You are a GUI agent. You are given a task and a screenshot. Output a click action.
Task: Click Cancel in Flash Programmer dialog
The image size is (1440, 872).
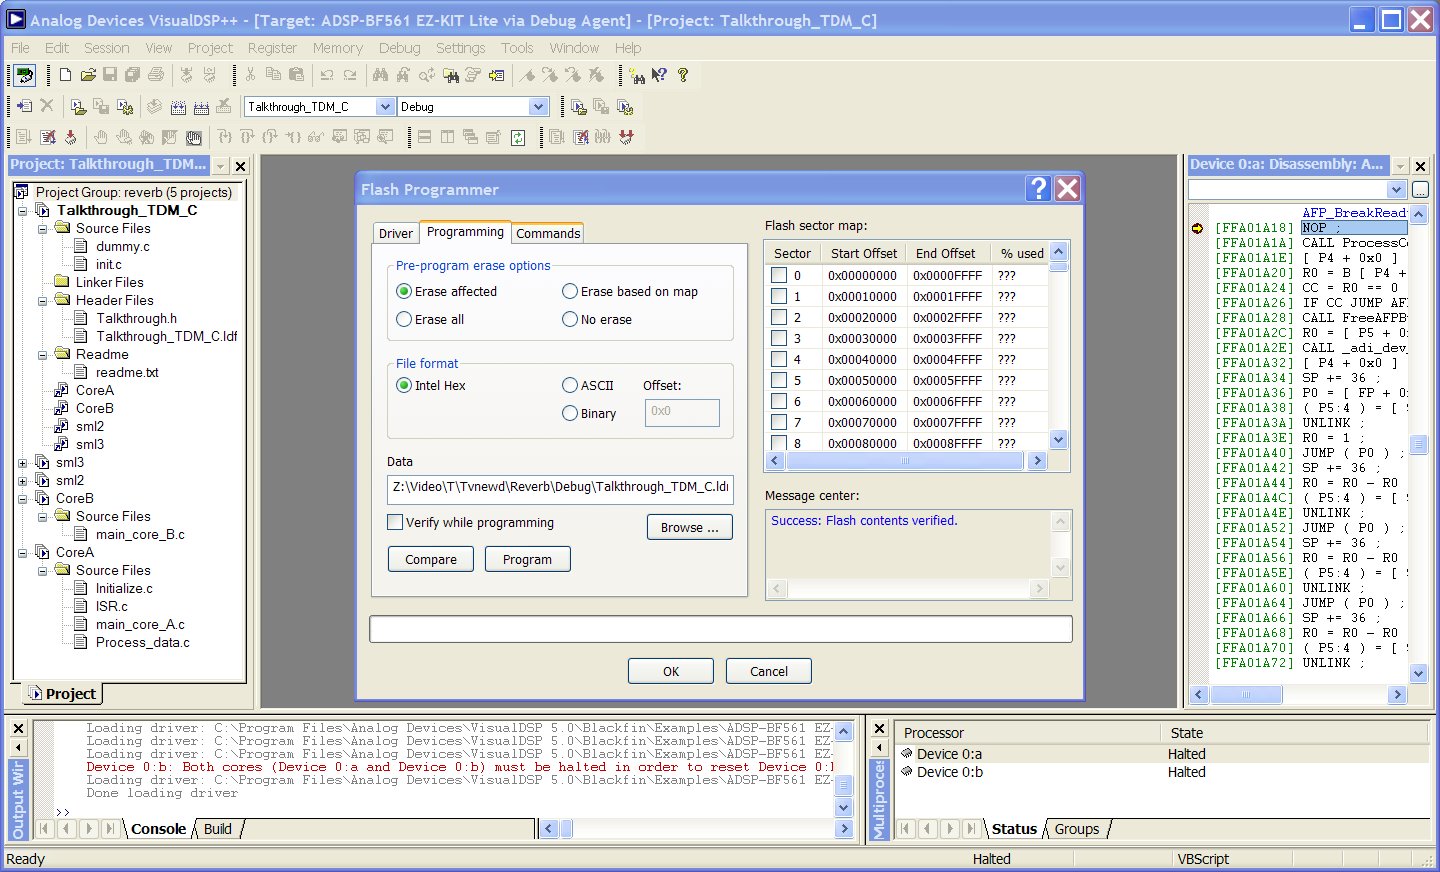pos(768,671)
